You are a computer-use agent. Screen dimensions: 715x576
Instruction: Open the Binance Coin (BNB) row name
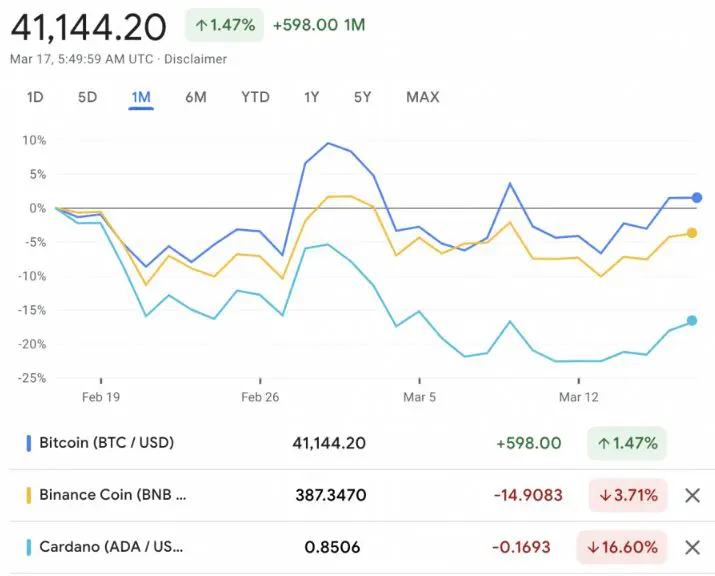coord(113,495)
